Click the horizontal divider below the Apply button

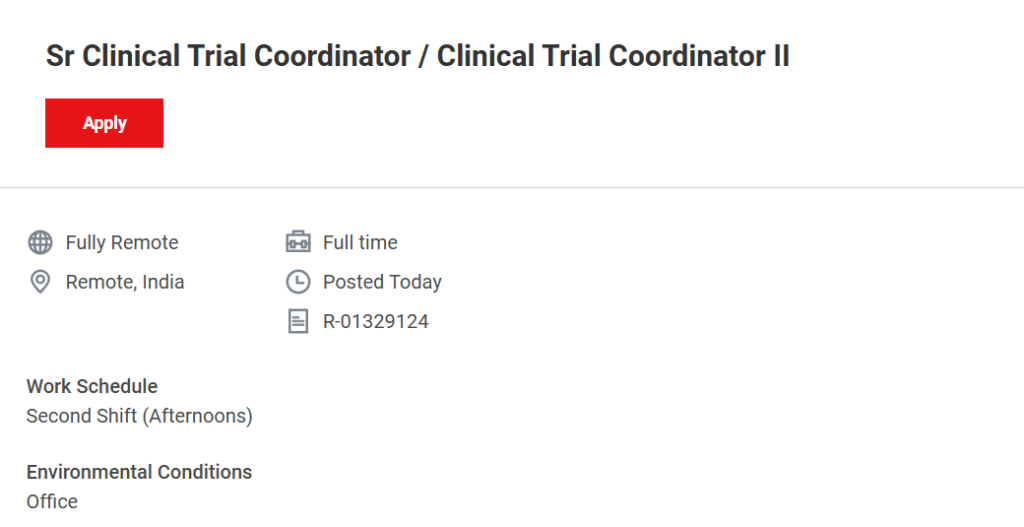point(512,187)
